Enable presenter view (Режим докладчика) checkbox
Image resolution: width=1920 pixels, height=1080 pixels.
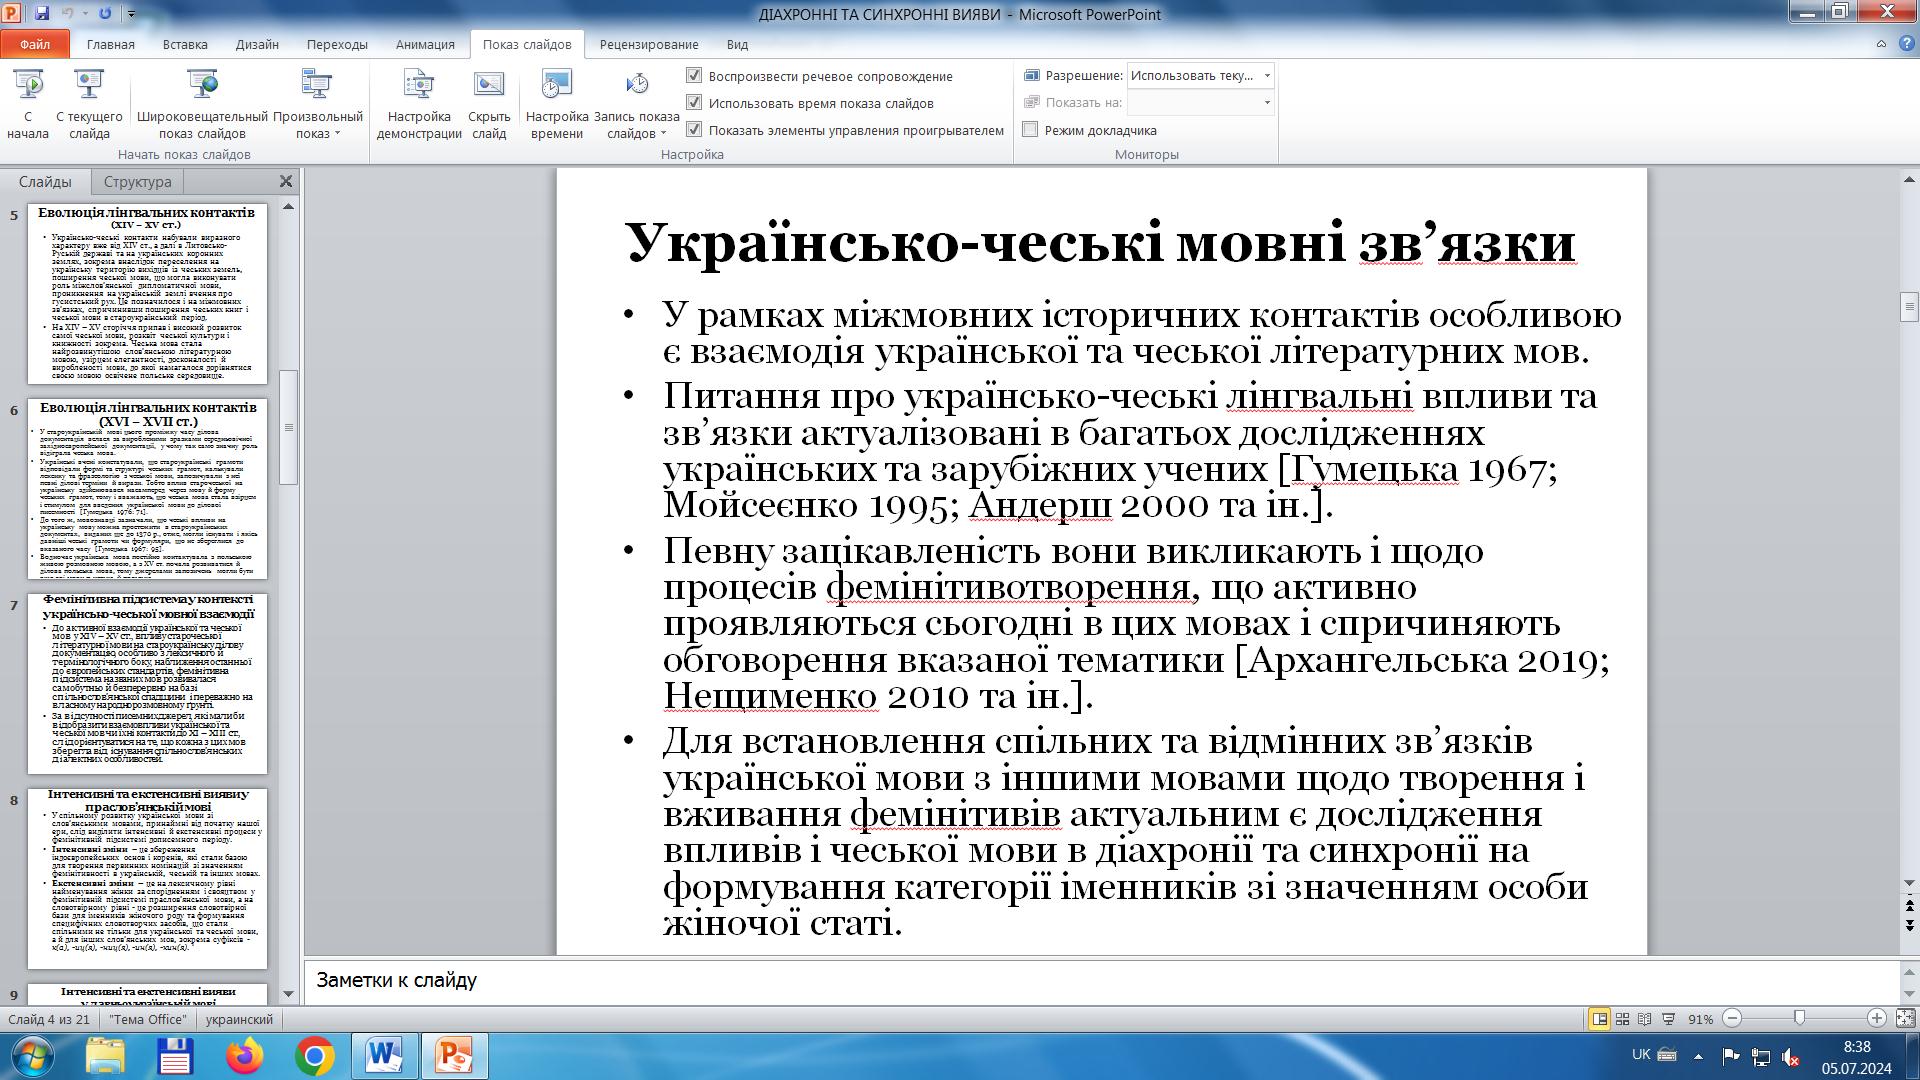point(1030,130)
